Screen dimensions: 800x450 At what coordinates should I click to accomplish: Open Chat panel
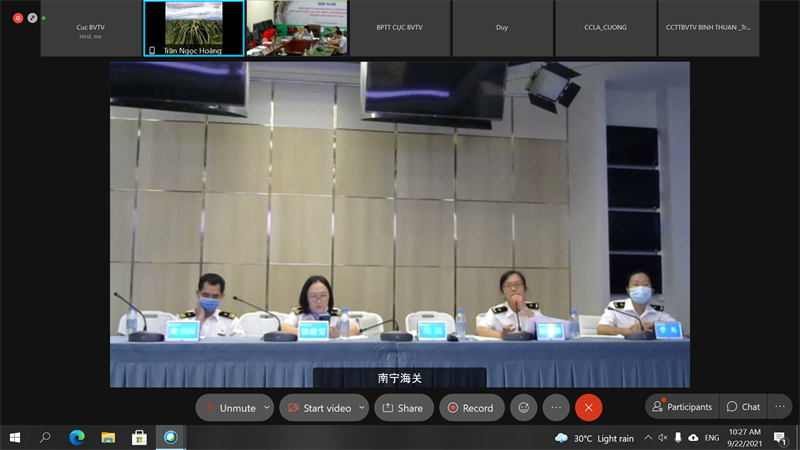(743, 407)
